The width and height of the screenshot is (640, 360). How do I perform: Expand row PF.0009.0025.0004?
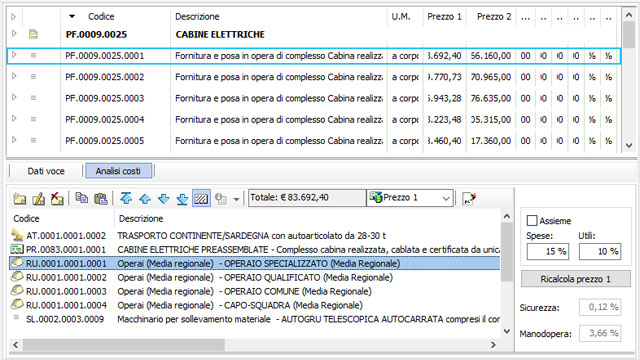coord(14,118)
